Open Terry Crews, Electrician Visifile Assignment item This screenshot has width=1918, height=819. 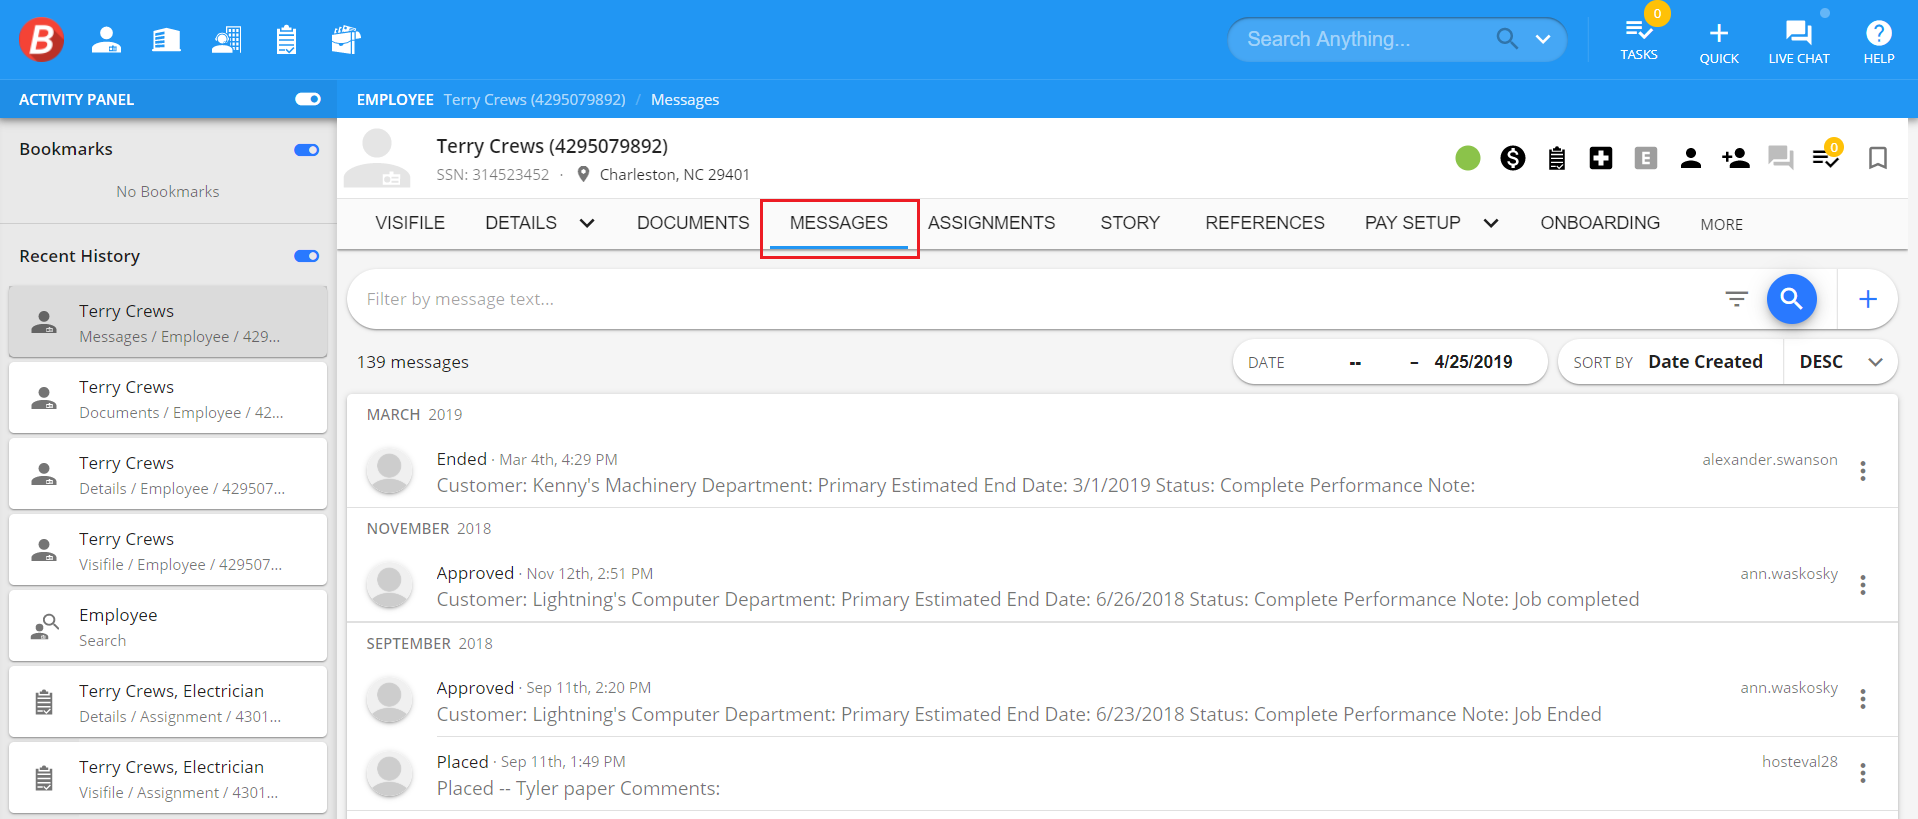(168, 778)
